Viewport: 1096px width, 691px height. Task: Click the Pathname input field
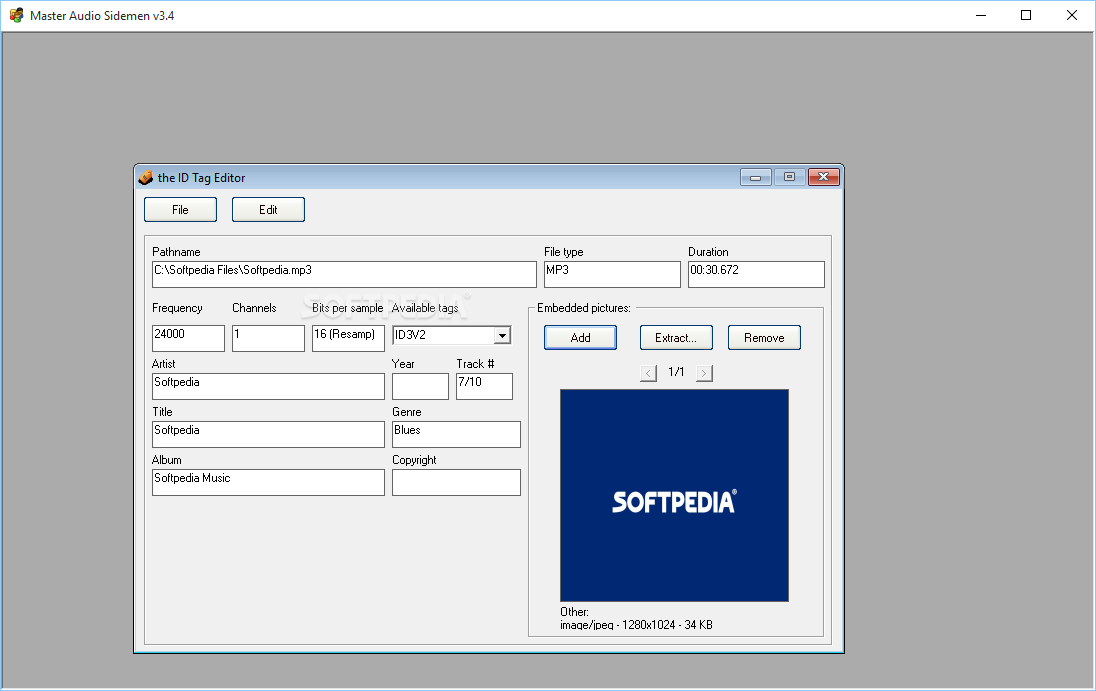[x=344, y=275]
